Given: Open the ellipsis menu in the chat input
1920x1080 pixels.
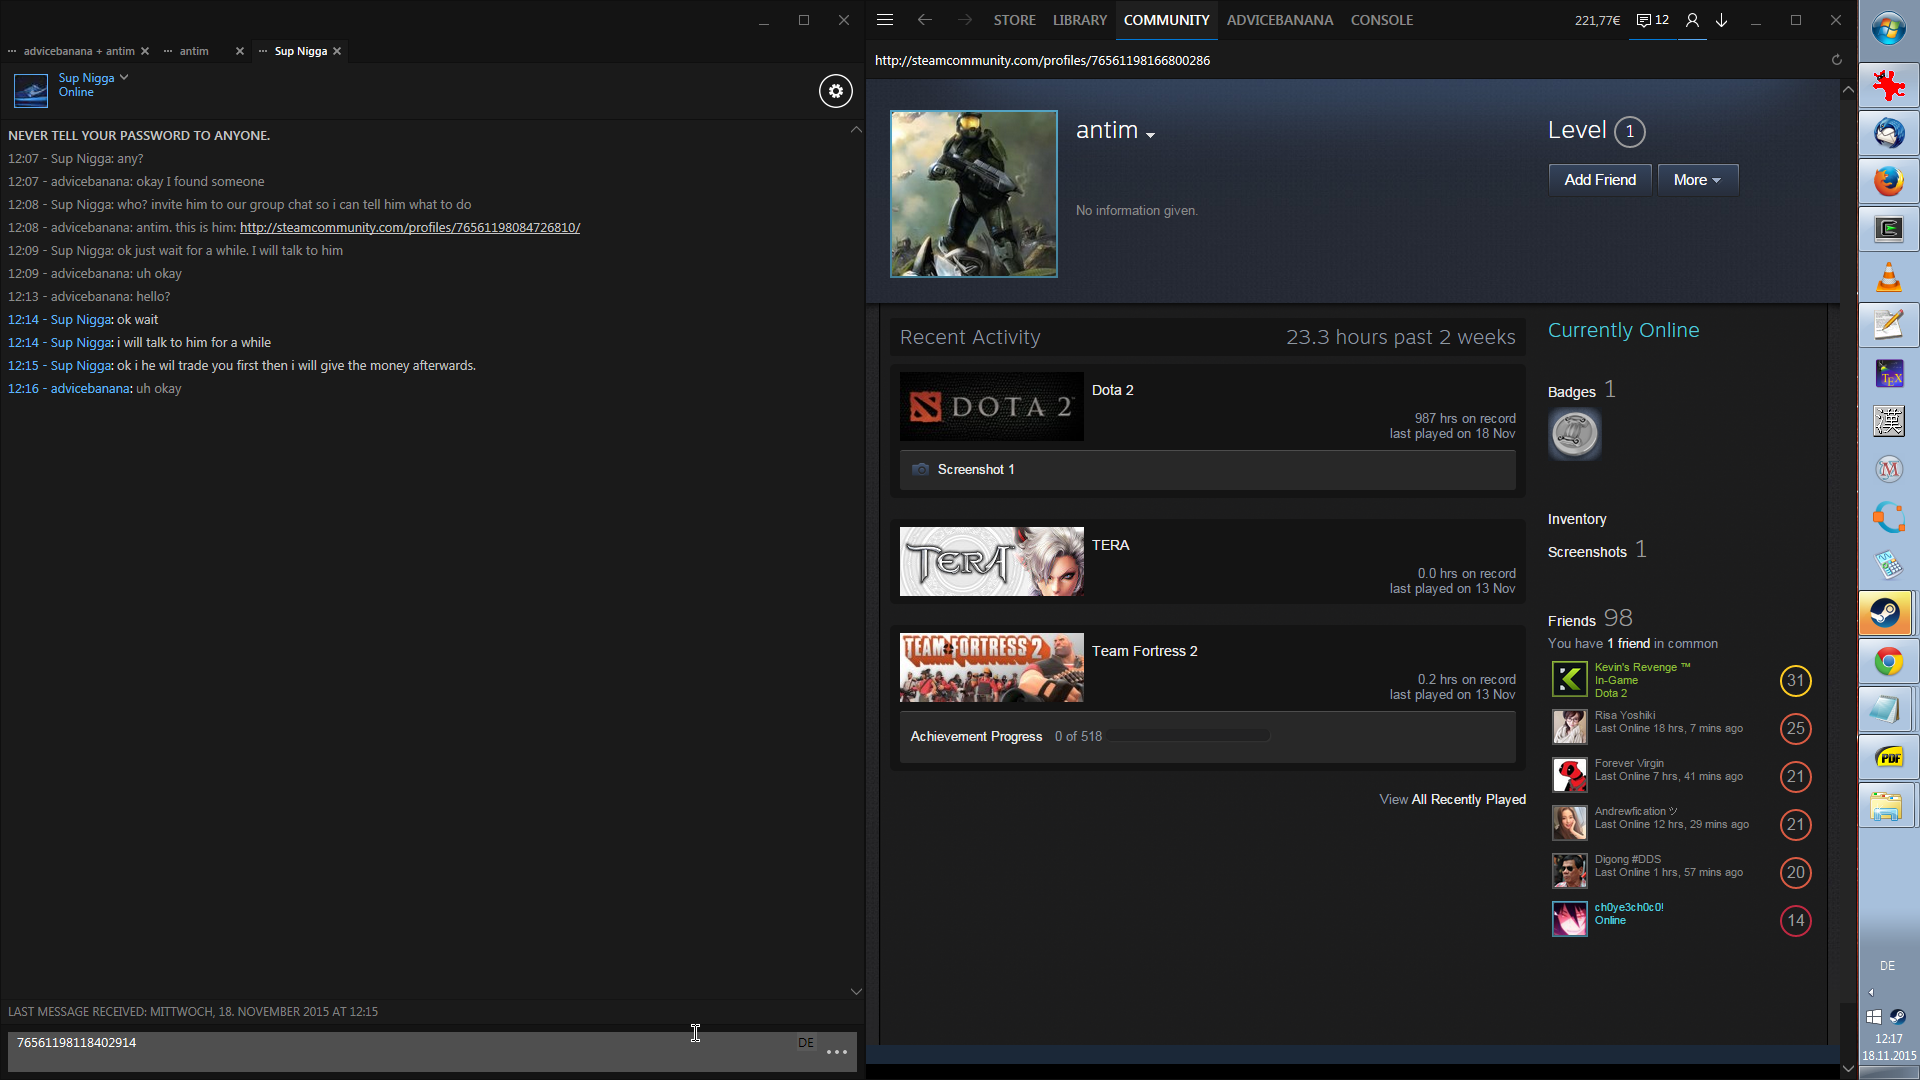Looking at the screenshot, I should point(837,1052).
